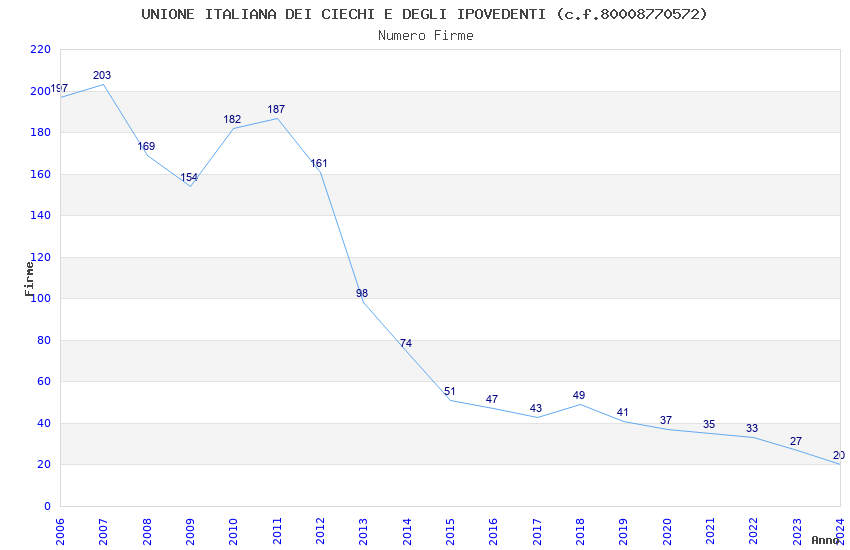
Task: Click the y-axis value 140
Action: click(x=40, y=216)
